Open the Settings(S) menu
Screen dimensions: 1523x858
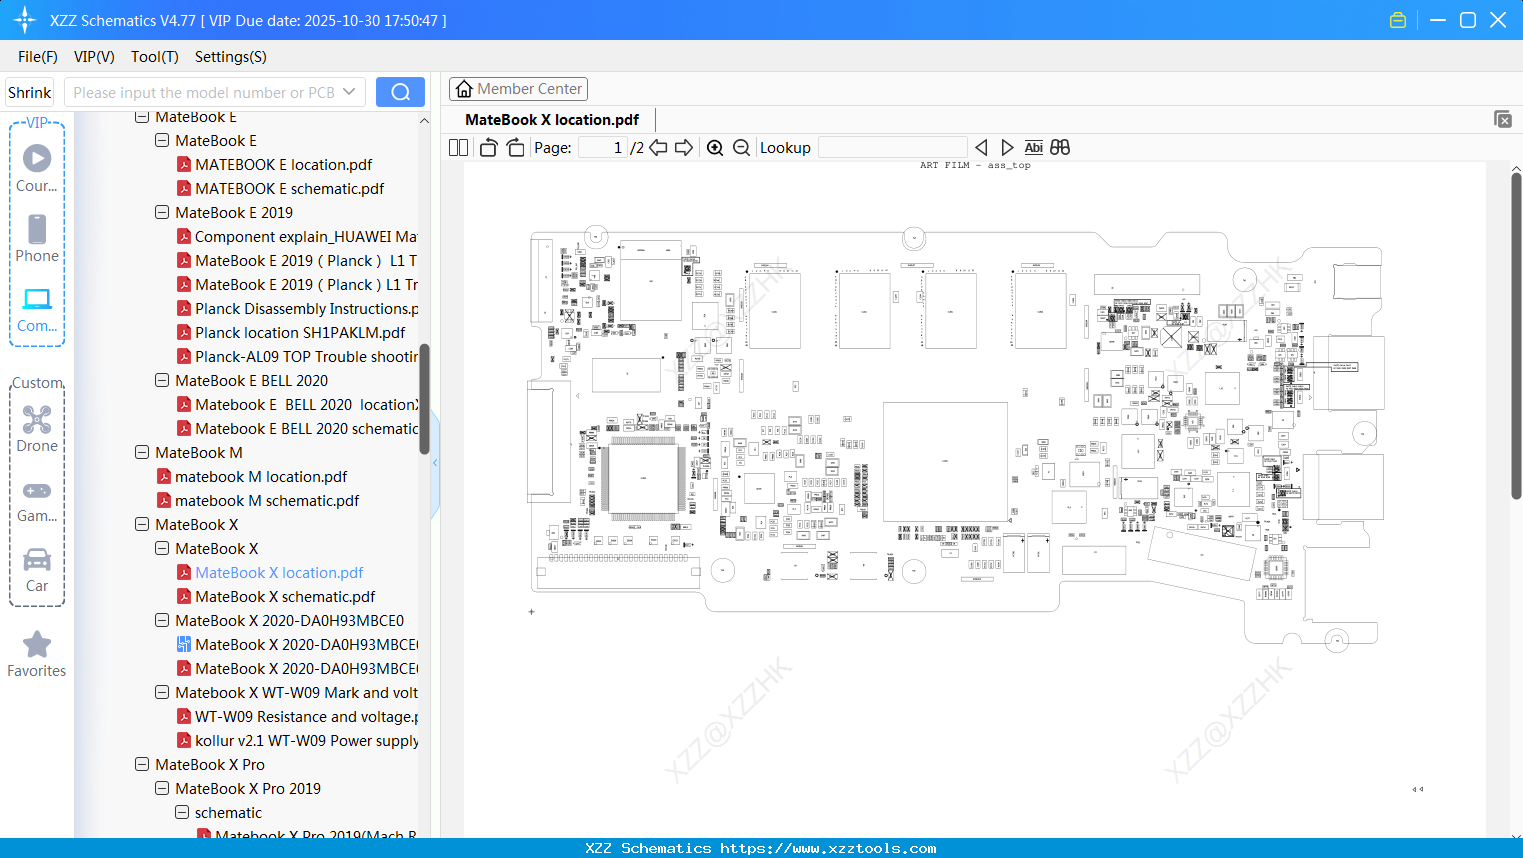pos(231,57)
